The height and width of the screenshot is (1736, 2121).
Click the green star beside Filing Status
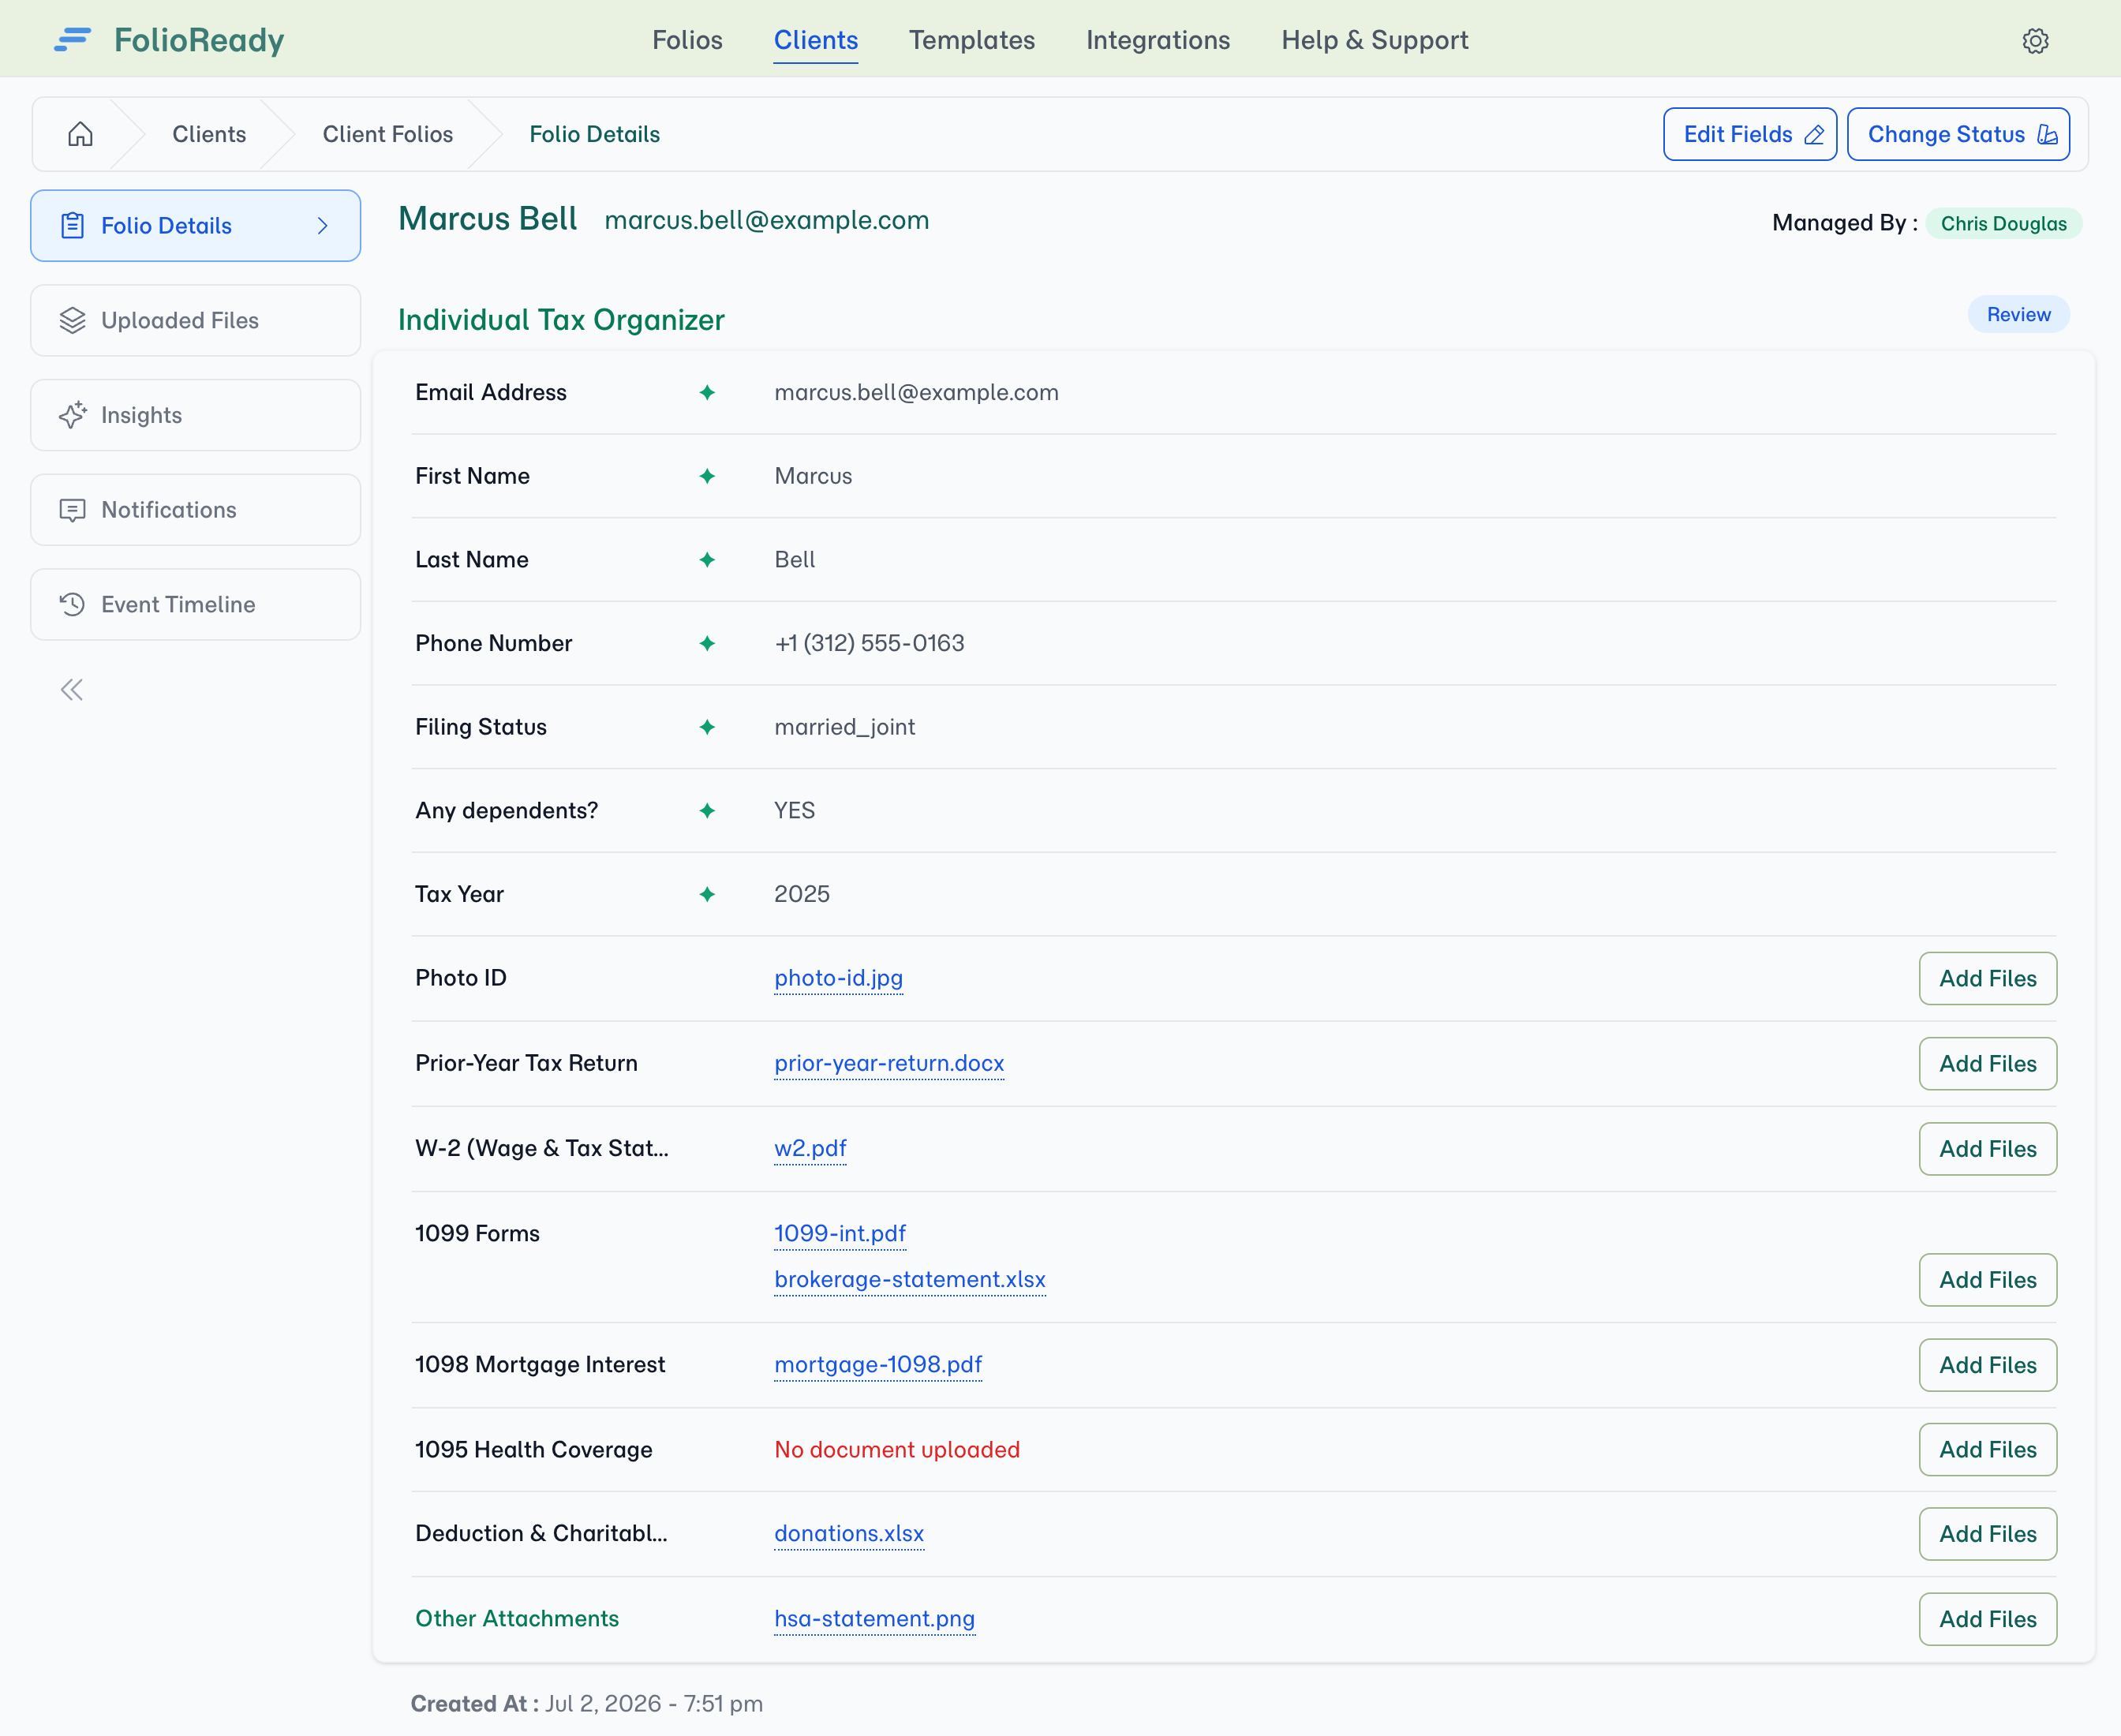coord(707,727)
